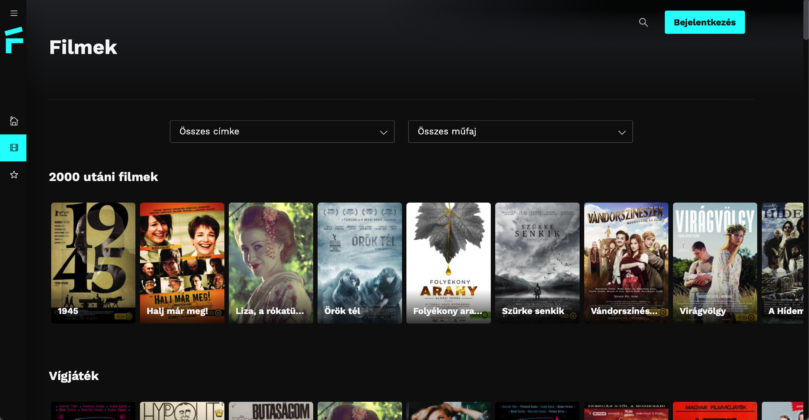This screenshot has width=809, height=420.
Task: Select the Halj már meg! film
Action: click(182, 262)
